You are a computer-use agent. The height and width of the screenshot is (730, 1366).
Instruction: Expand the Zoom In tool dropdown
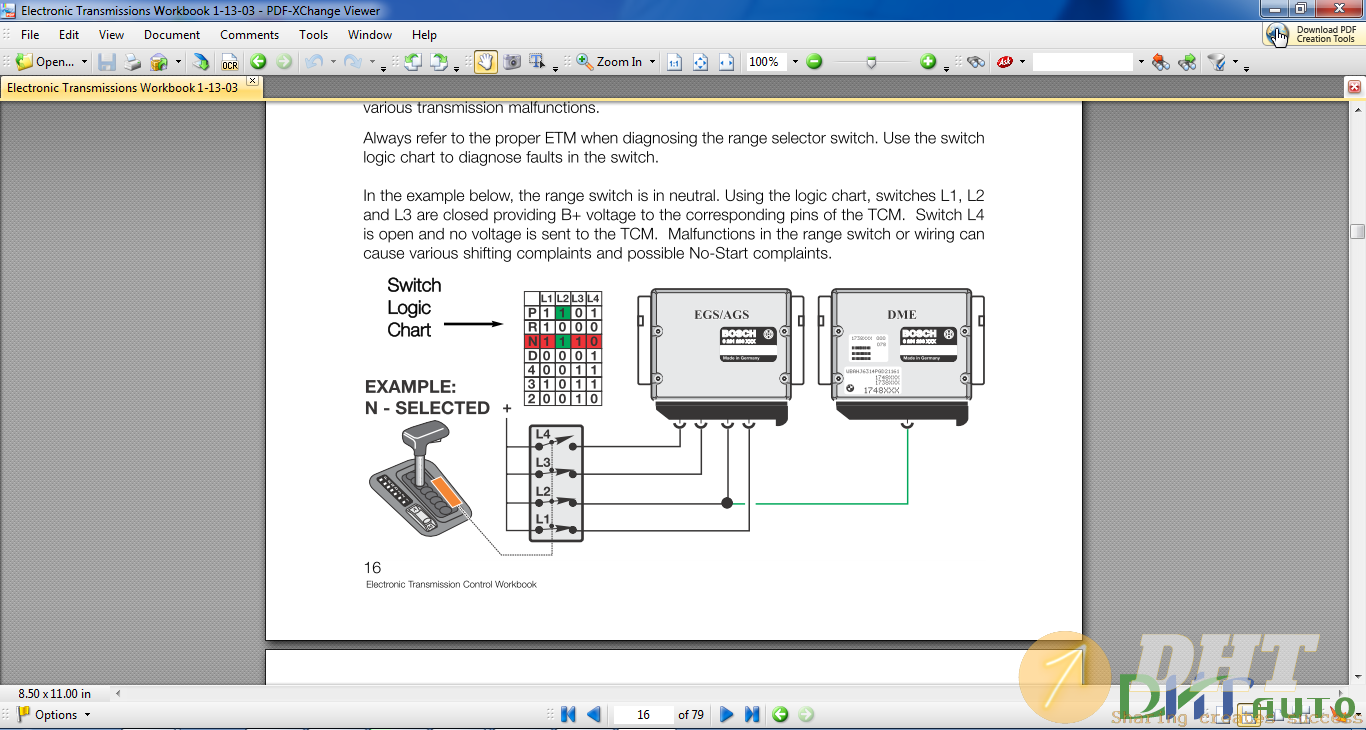[652, 62]
